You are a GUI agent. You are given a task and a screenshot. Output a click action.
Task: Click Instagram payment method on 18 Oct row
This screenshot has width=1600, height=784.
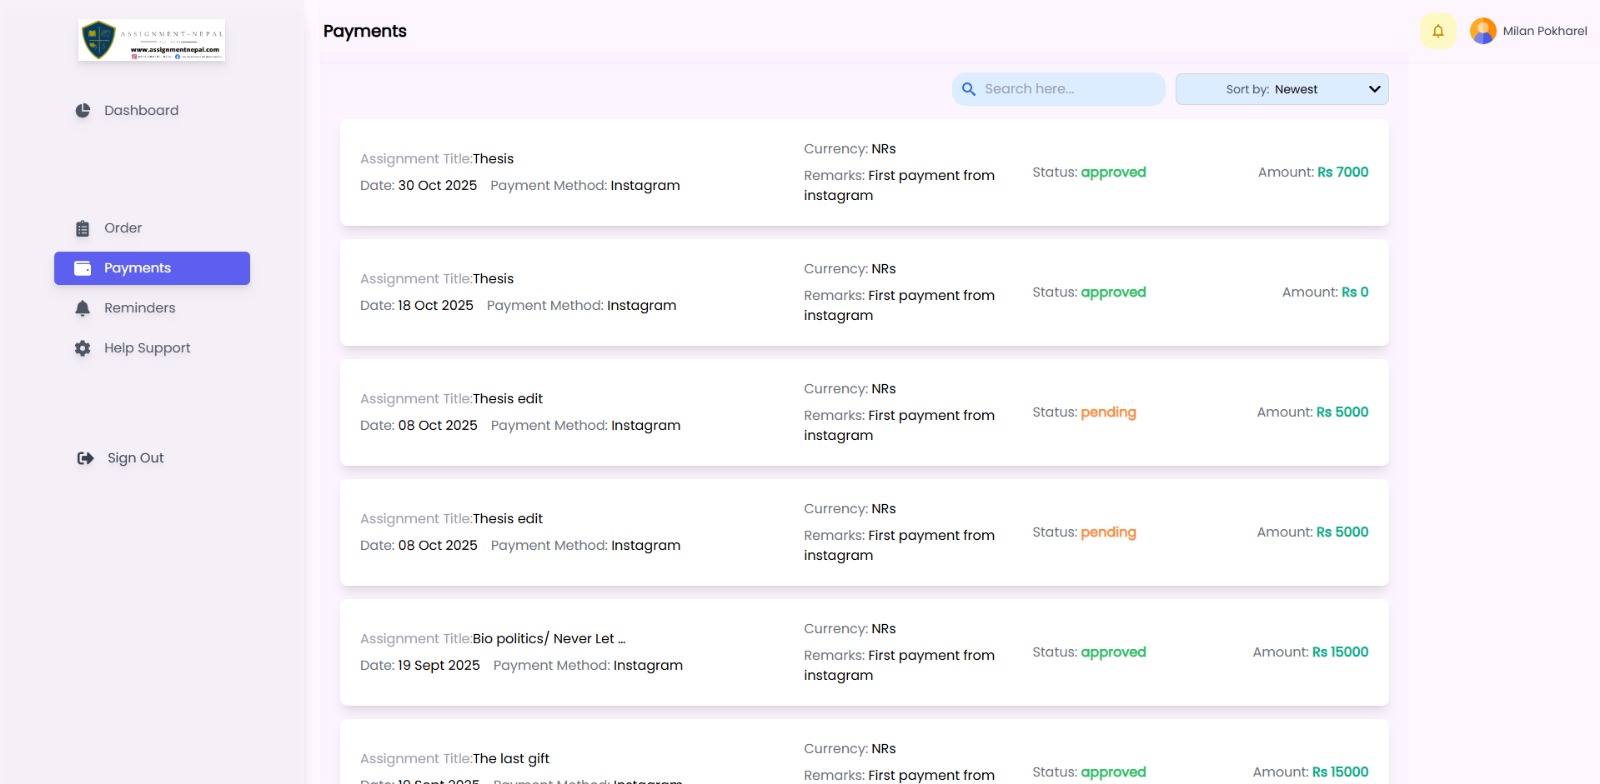tap(642, 305)
